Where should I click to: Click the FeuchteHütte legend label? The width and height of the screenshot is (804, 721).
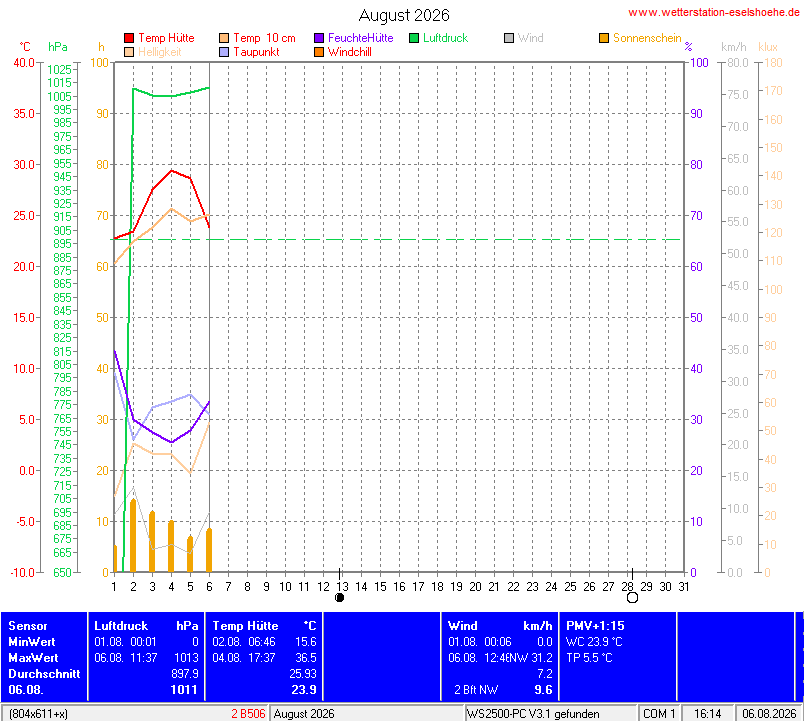[x=360, y=38]
